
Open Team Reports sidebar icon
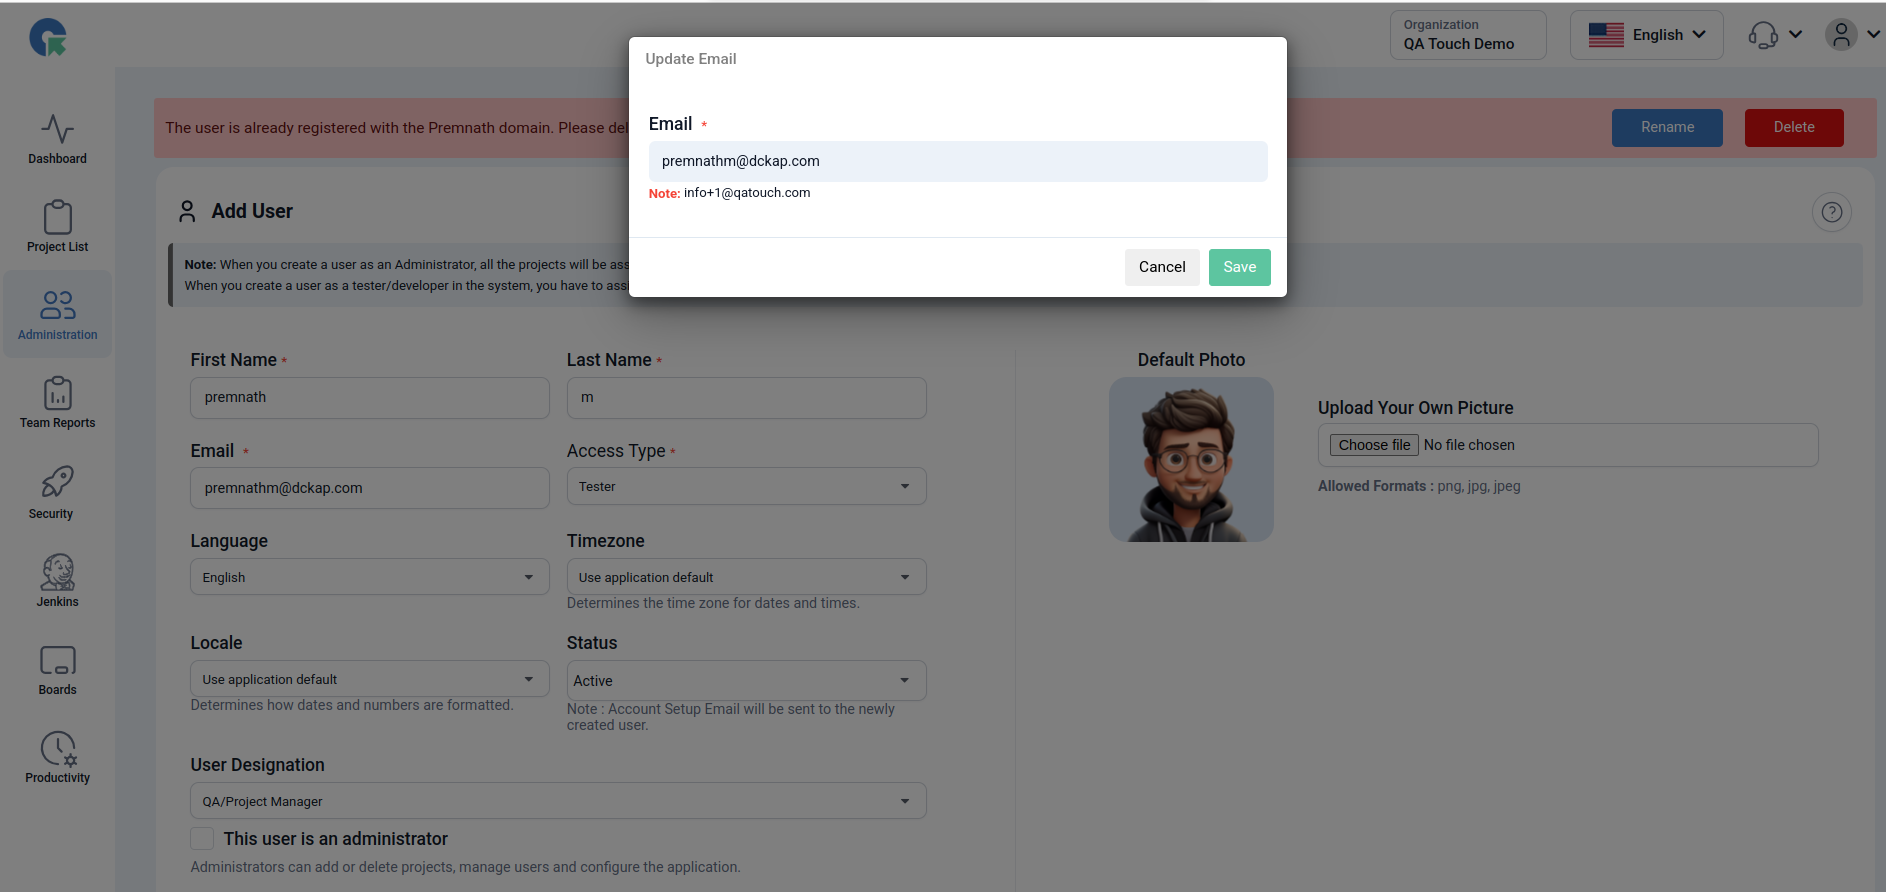click(x=57, y=403)
